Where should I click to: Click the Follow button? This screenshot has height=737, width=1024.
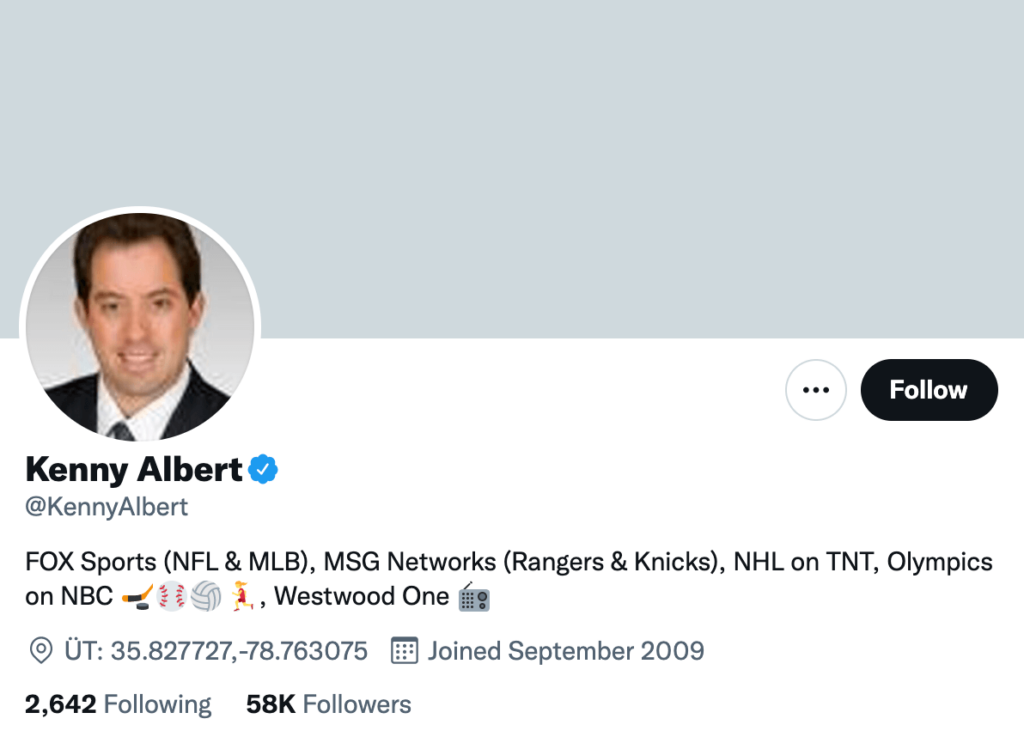pos(928,390)
